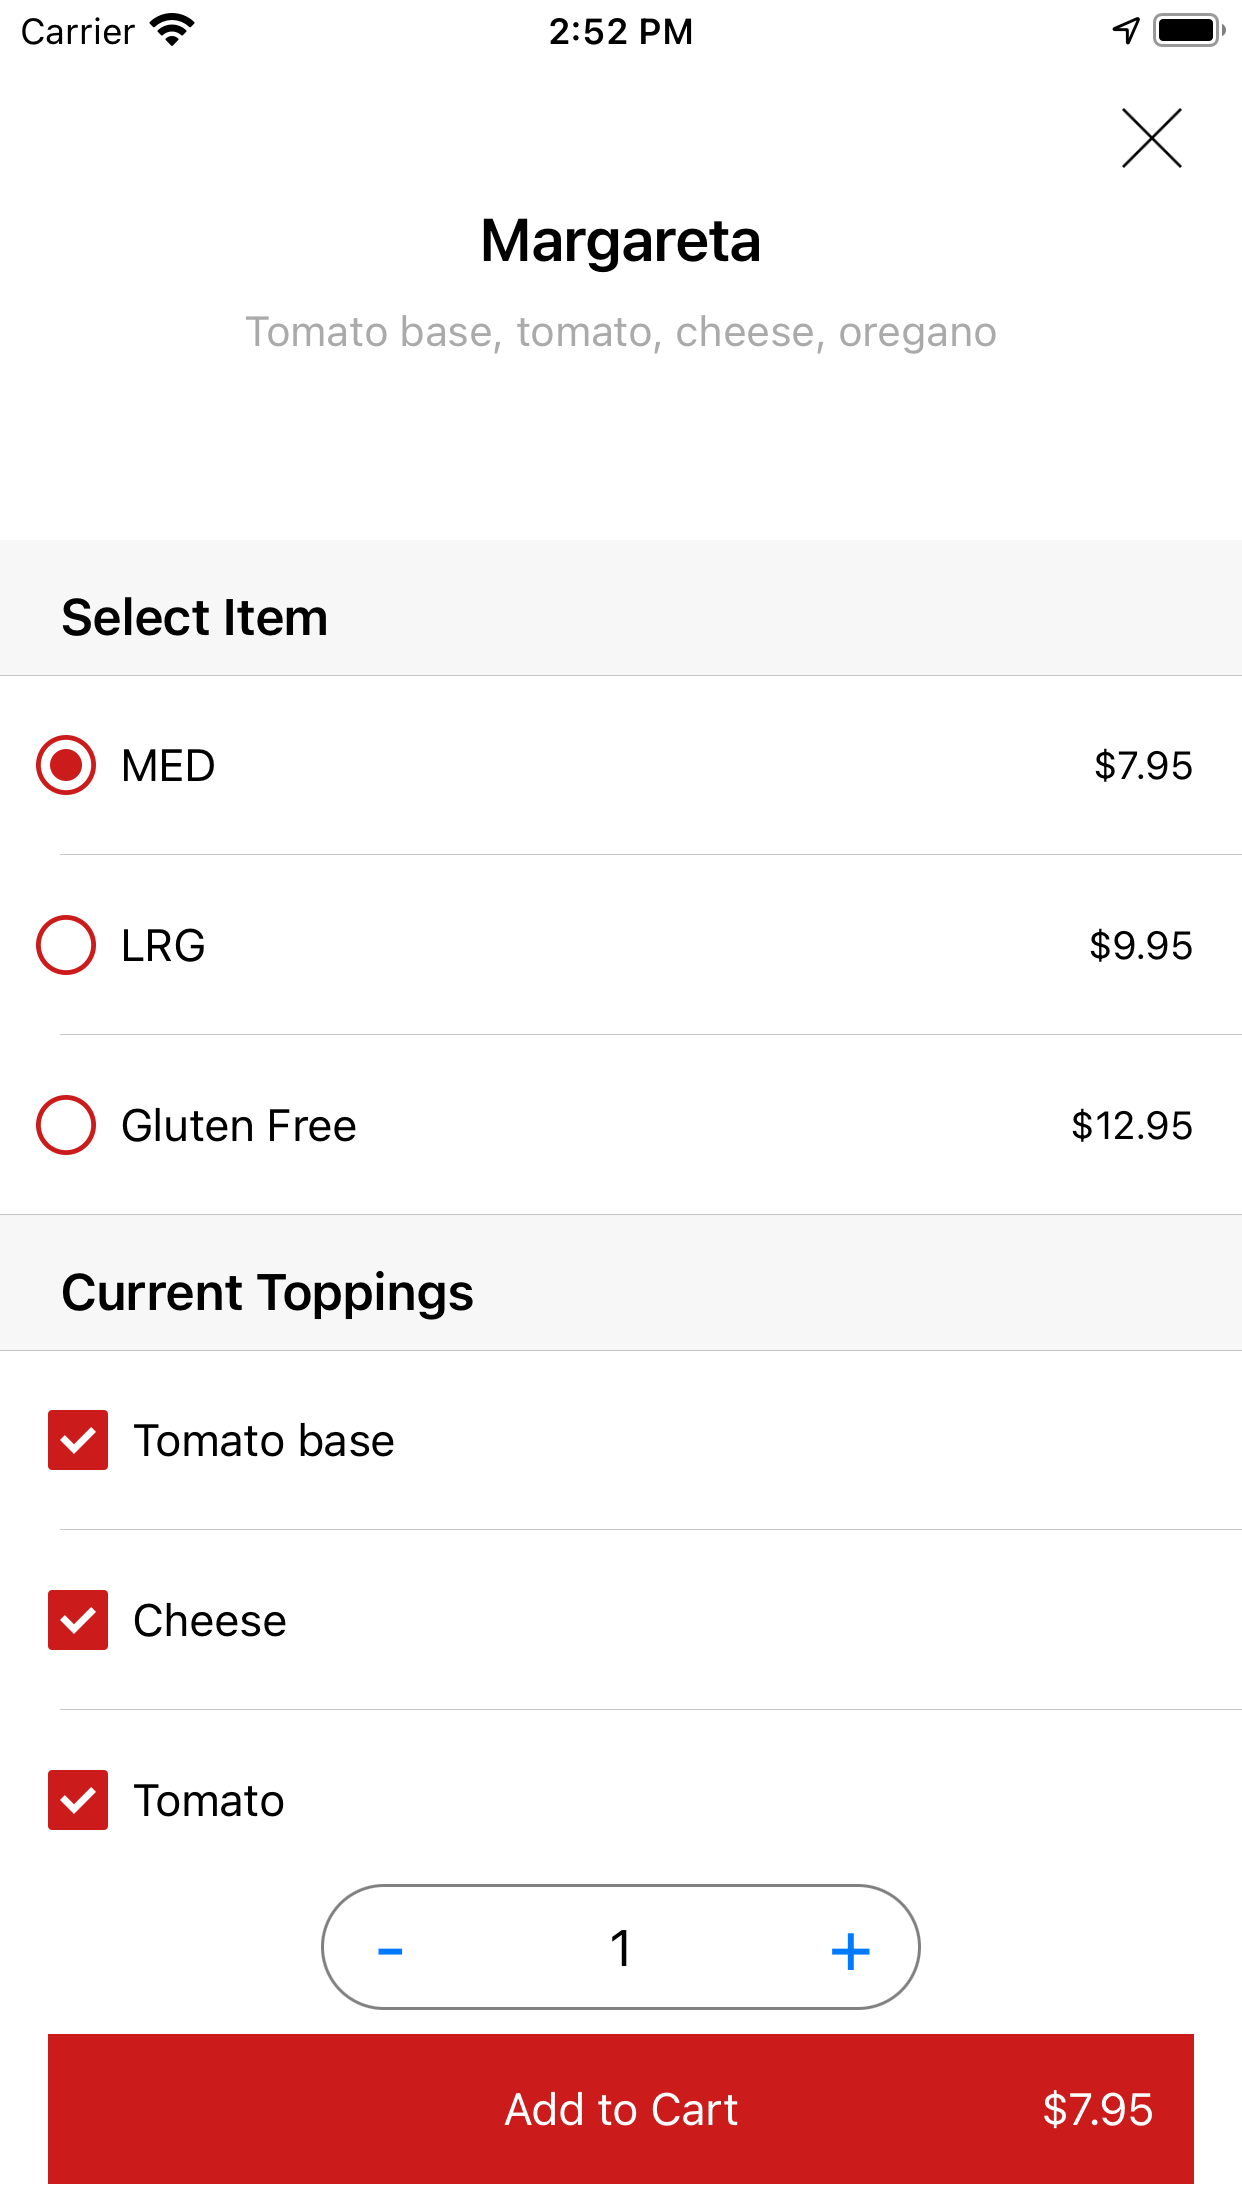Tap the $7.95 price beside MED

click(x=1143, y=766)
